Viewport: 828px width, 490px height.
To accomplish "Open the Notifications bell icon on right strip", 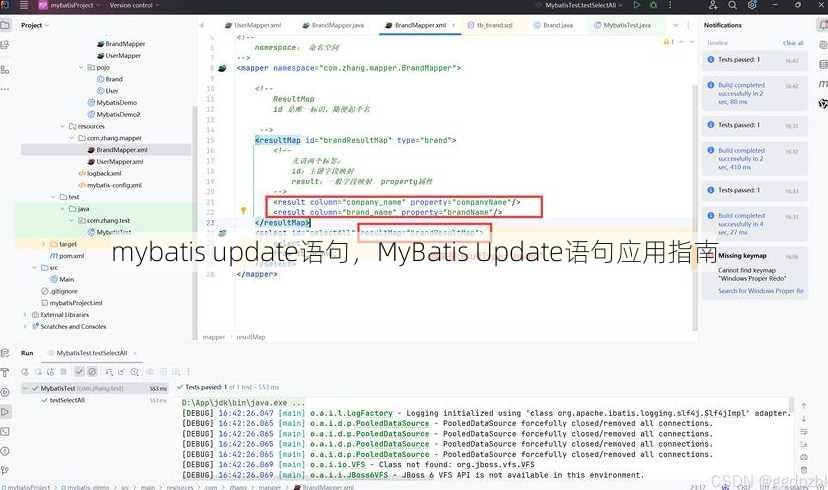I will click(823, 25).
